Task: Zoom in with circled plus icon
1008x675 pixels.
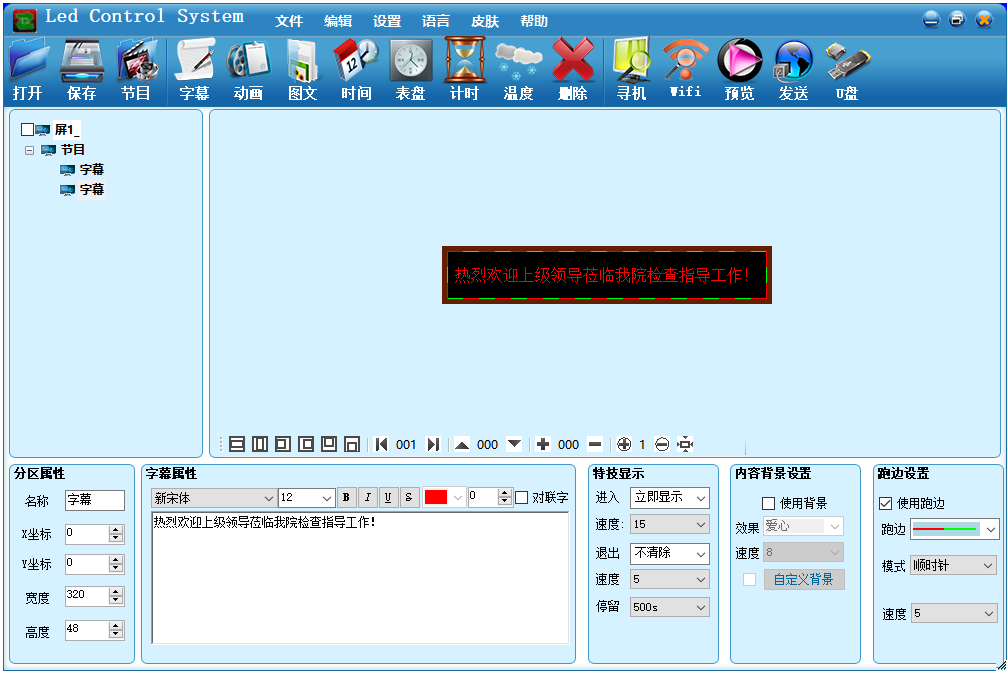Action: click(x=624, y=444)
